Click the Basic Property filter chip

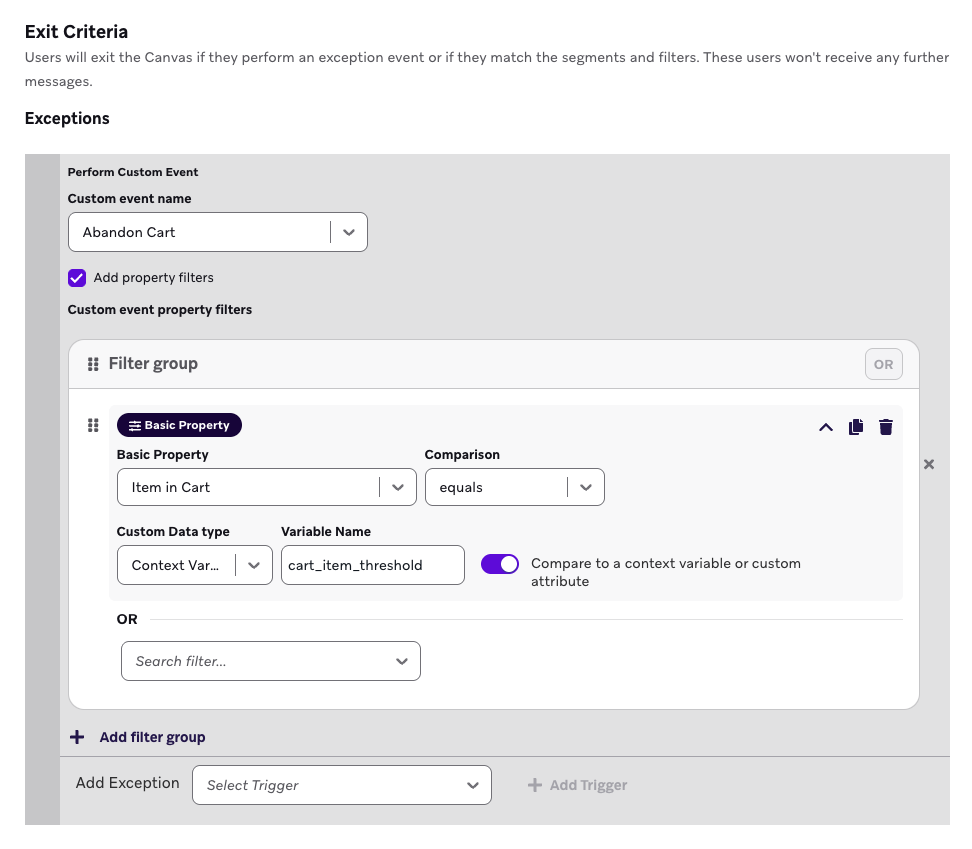click(179, 425)
